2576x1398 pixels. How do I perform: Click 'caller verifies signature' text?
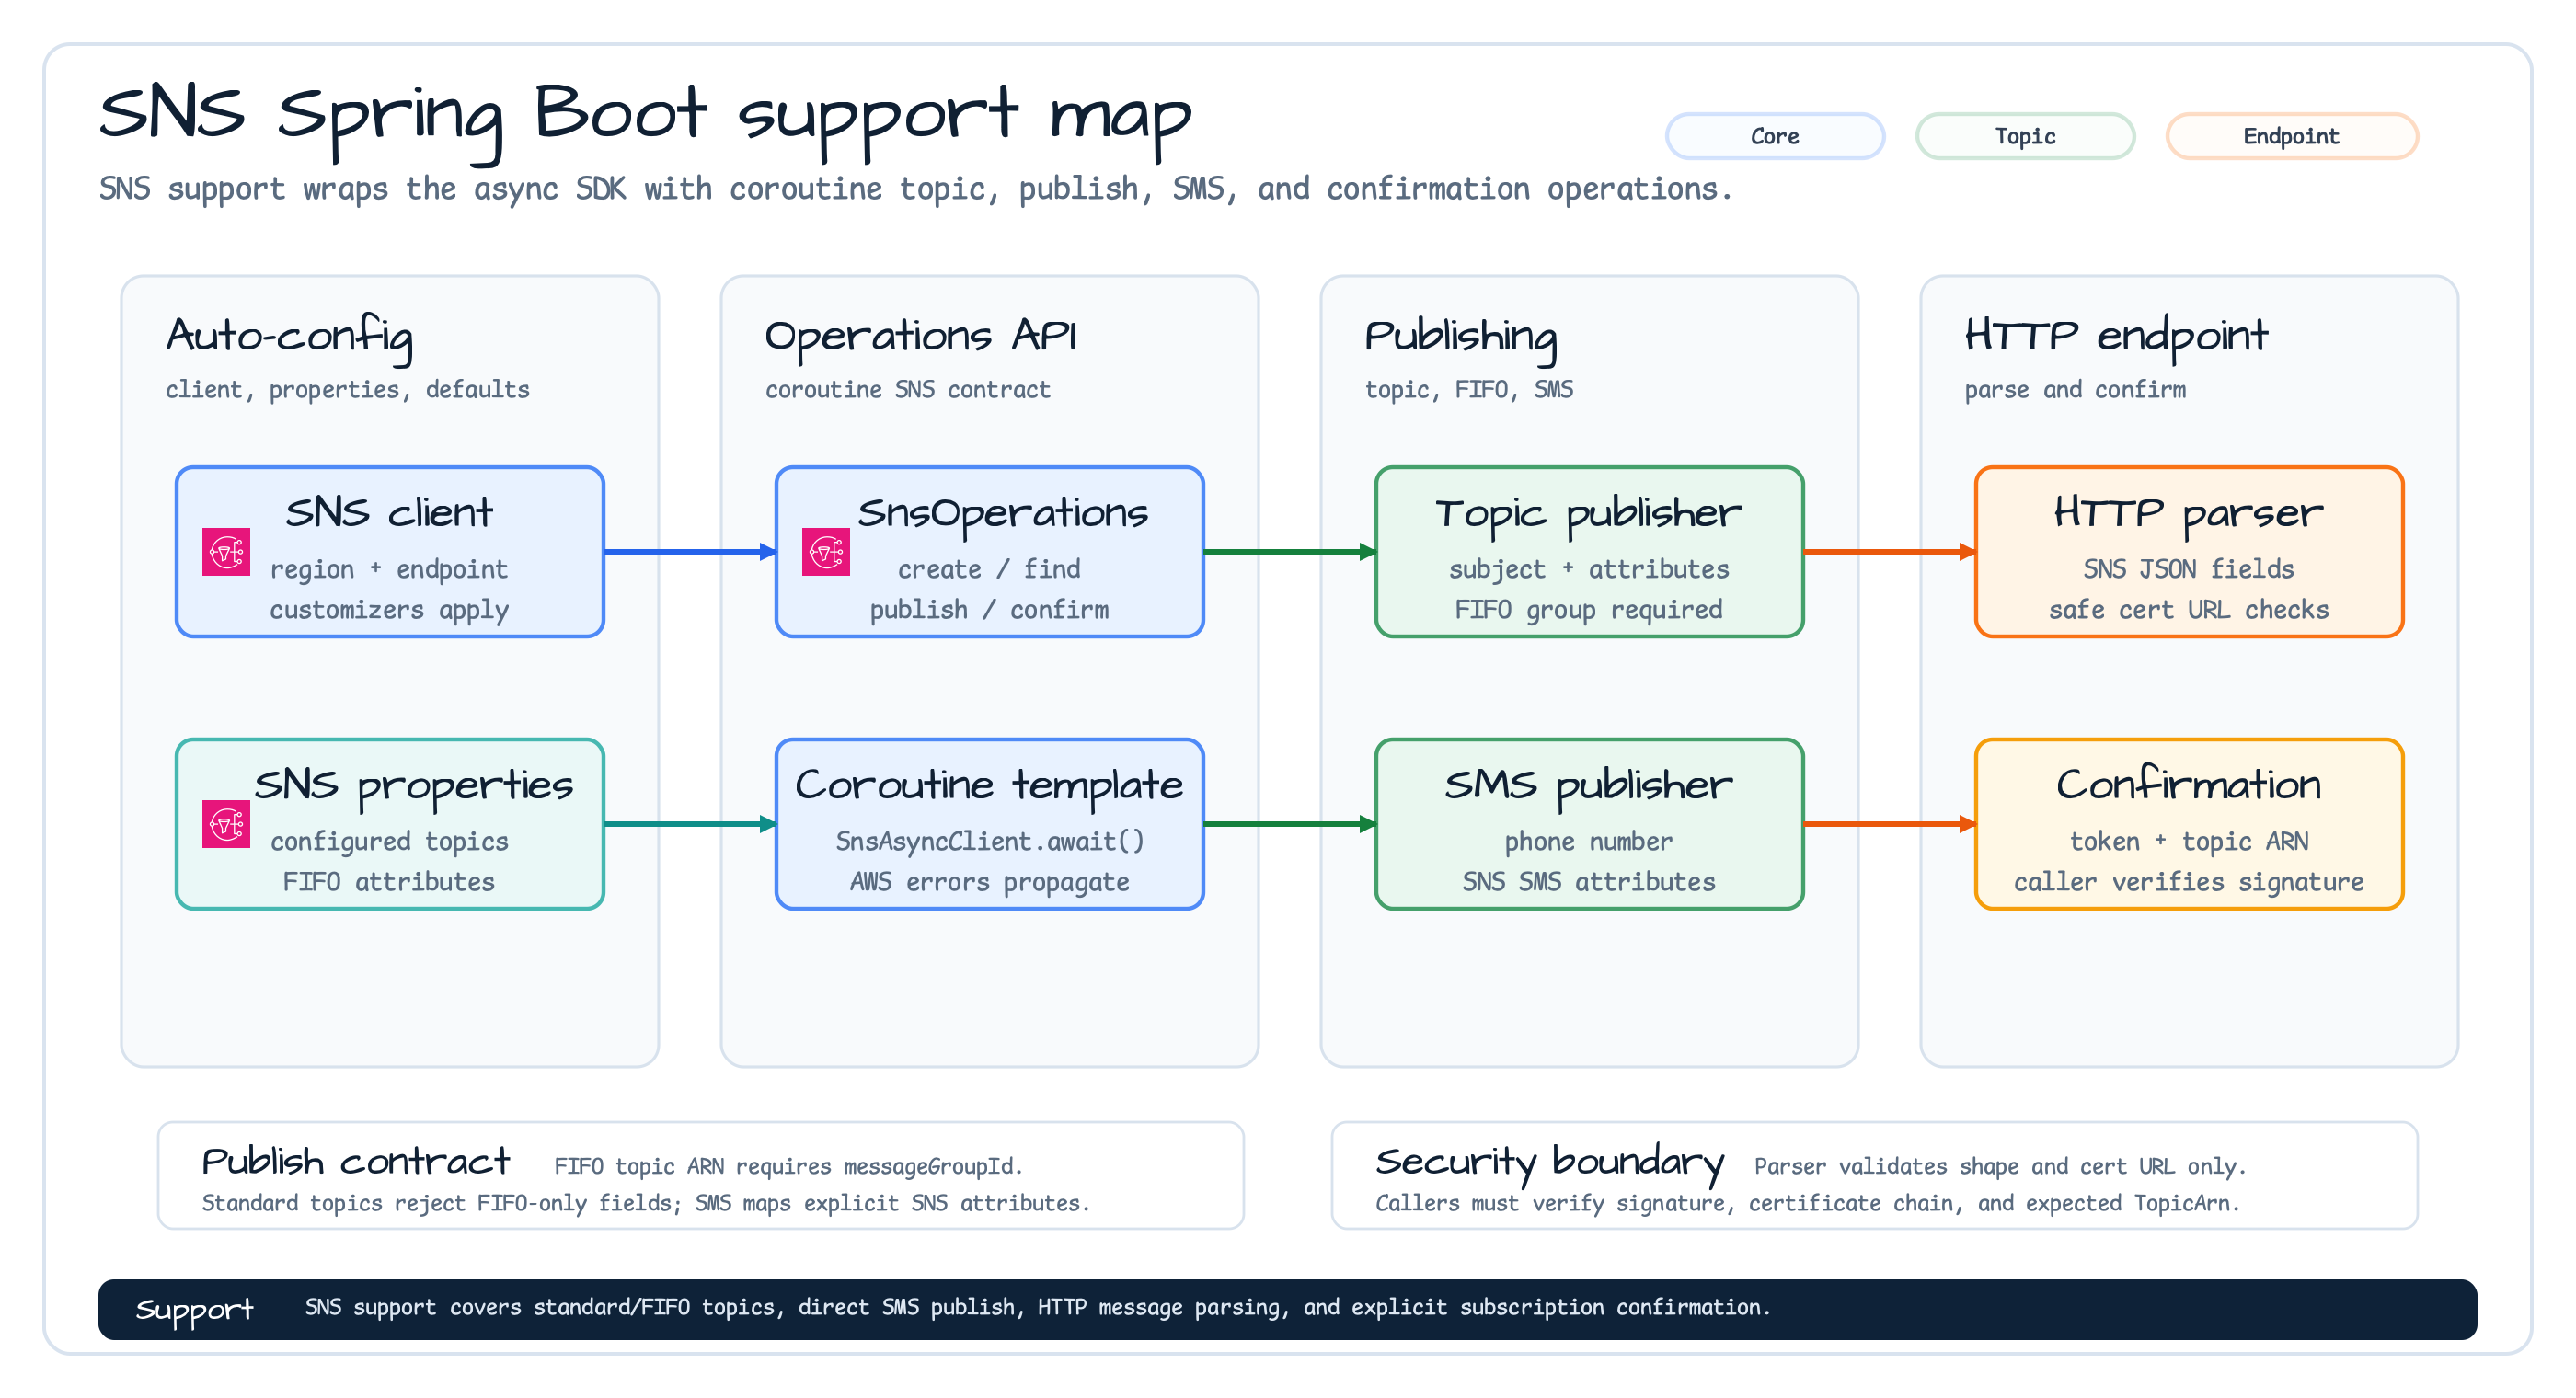(x=2188, y=883)
